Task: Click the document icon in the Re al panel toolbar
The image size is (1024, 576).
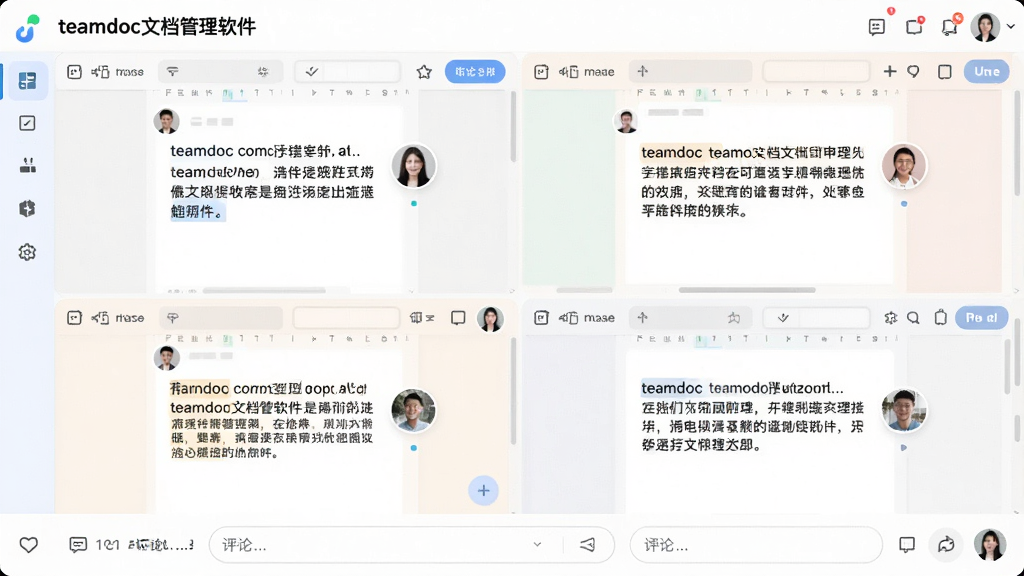Action: [541, 318]
